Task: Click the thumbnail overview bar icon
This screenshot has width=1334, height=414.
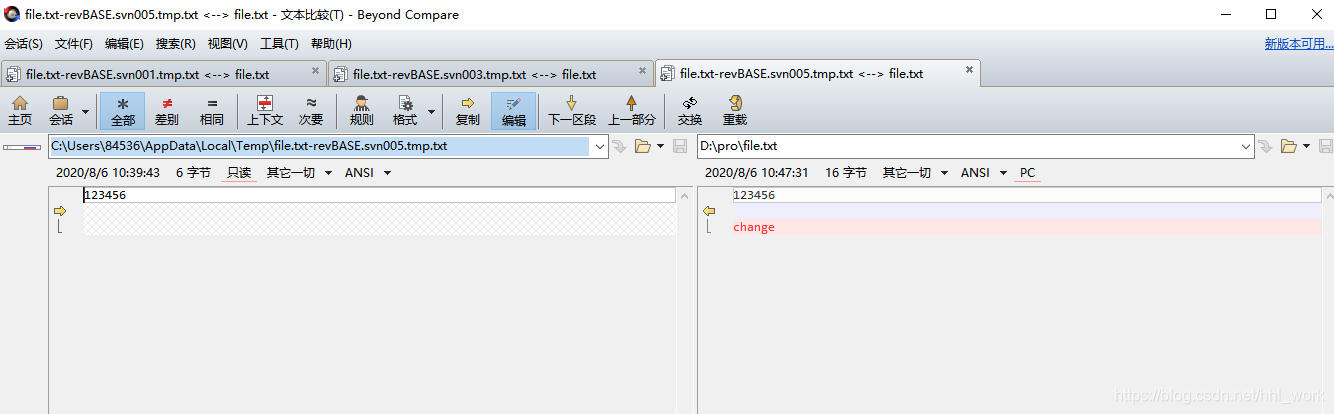Action: point(21,147)
